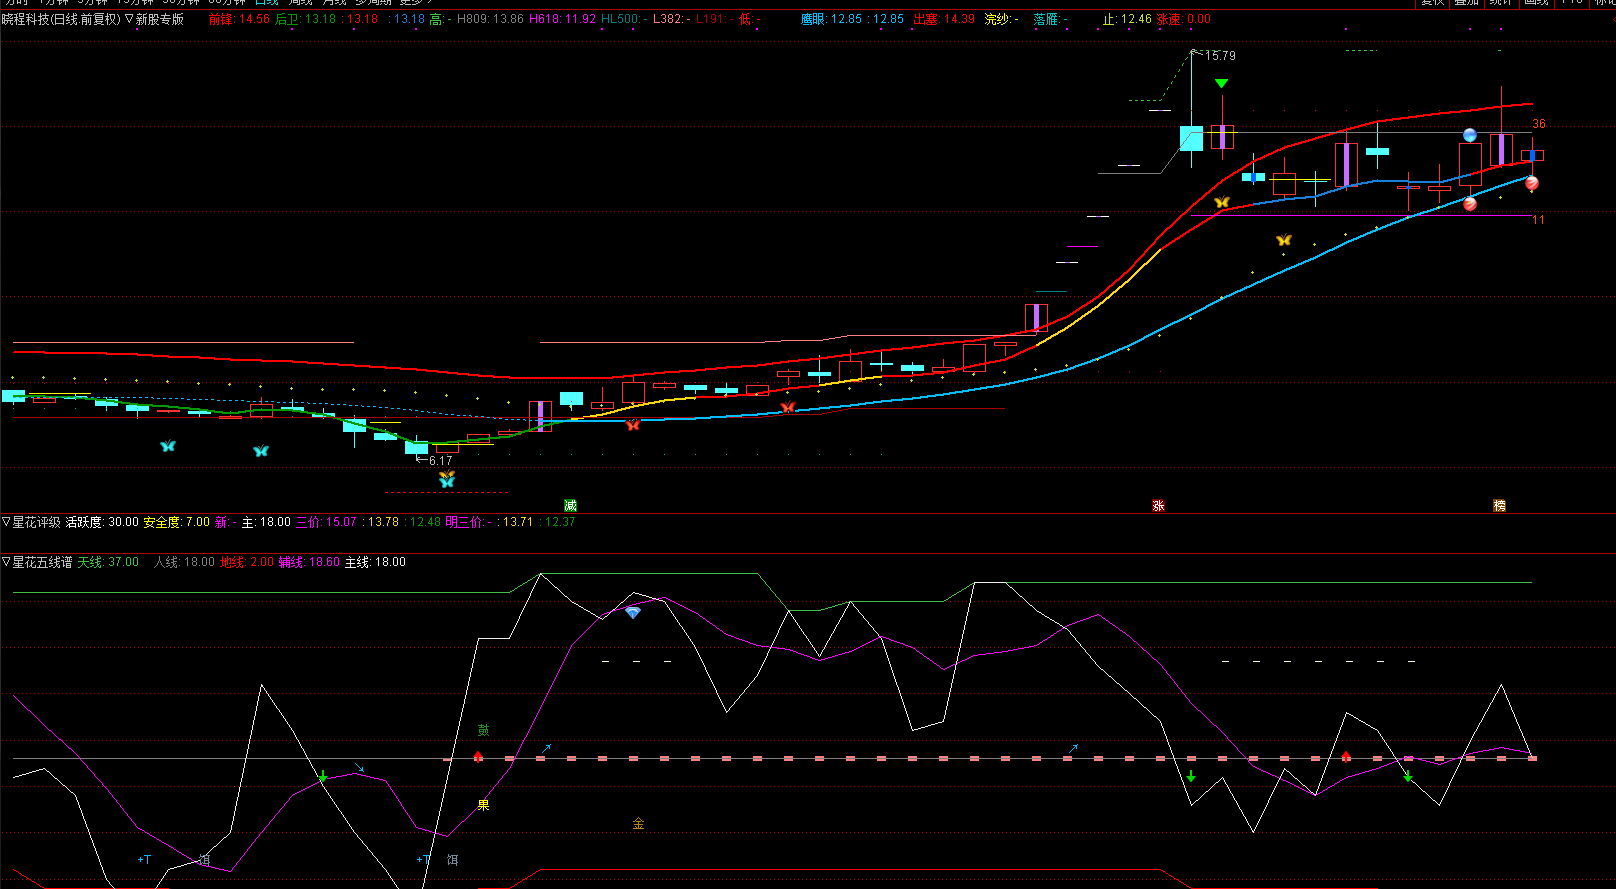1616x889 pixels.
Task: Click the blue ball signal marker
Action: tap(1470, 135)
